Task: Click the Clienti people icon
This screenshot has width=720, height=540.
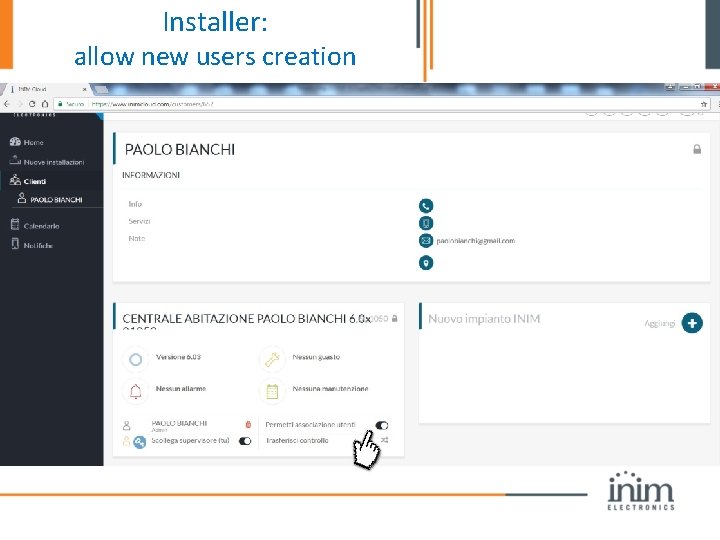Action: pyautogui.click(x=15, y=180)
